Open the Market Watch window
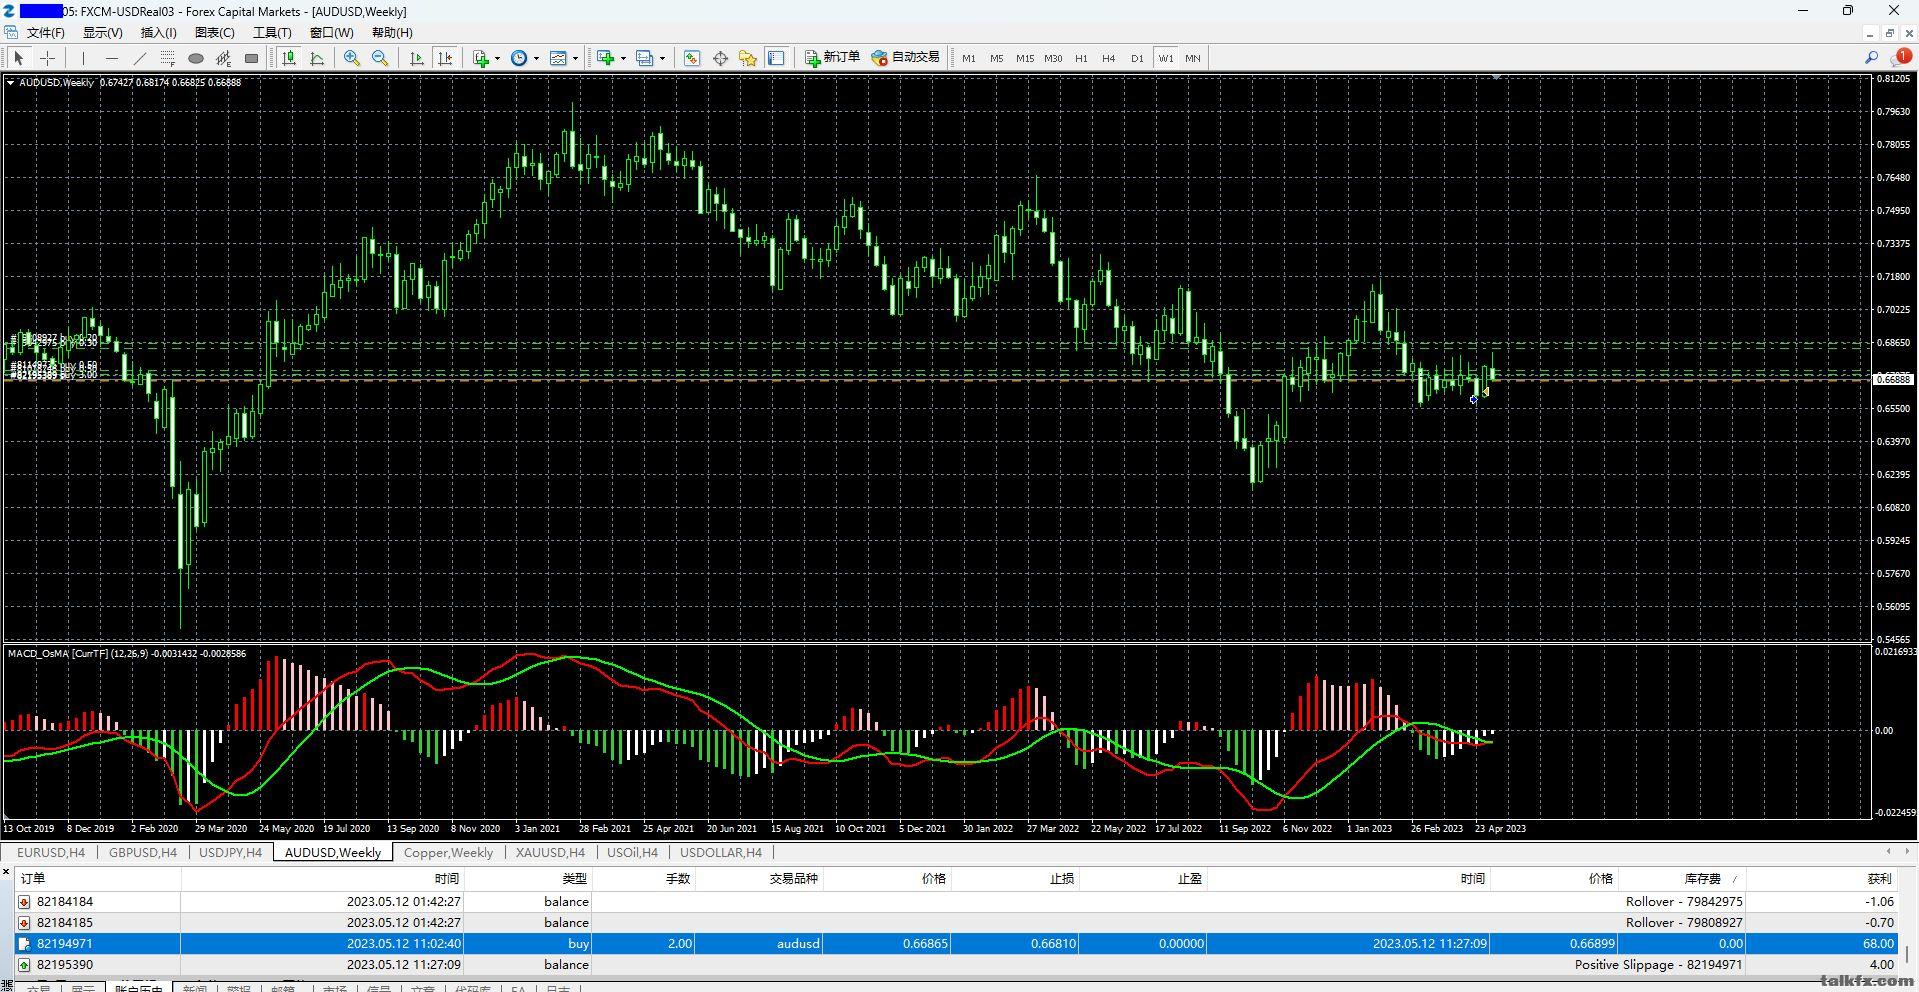The image size is (1919, 992). pos(692,58)
